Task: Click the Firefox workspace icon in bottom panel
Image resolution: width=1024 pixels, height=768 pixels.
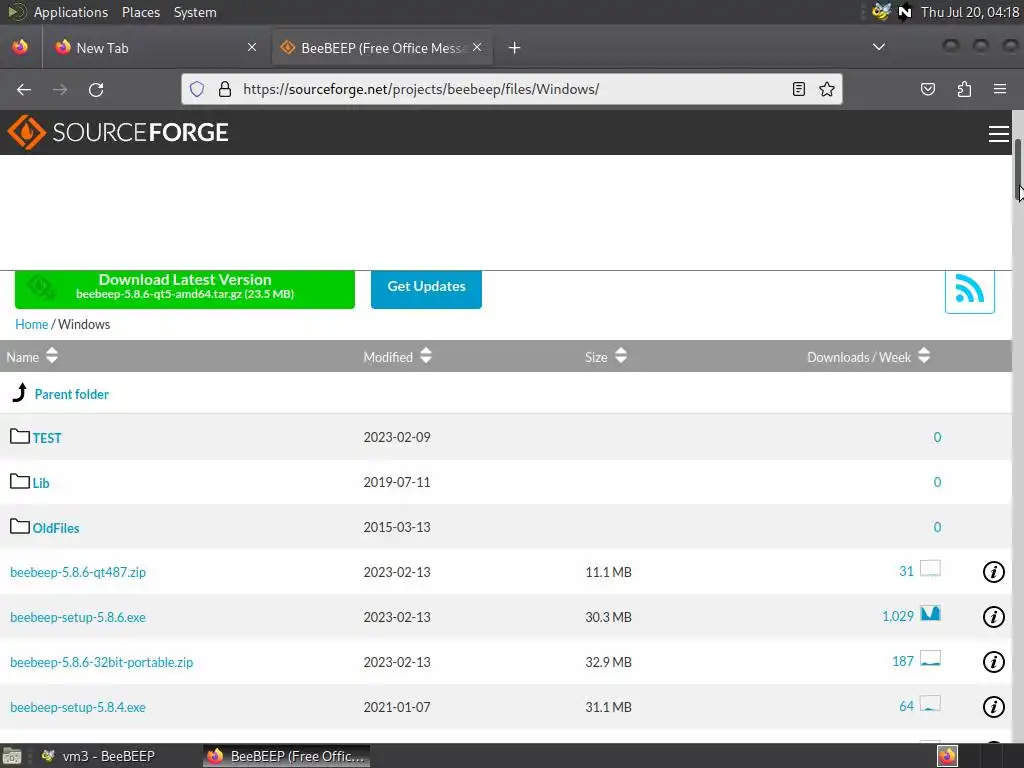Action: [x=947, y=756]
